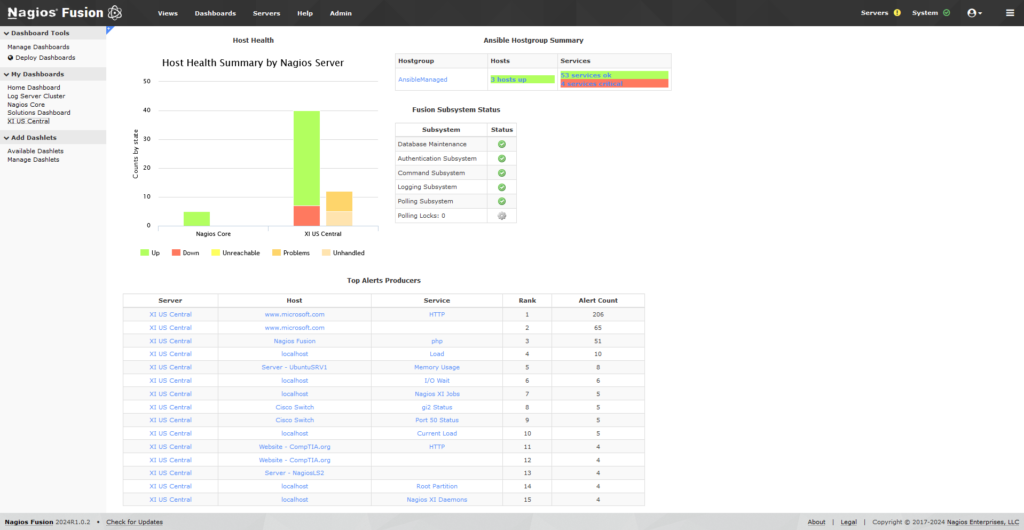Click the blue add-dashlet corner icon
This screenshot has width=1024, height=530.
109,30
